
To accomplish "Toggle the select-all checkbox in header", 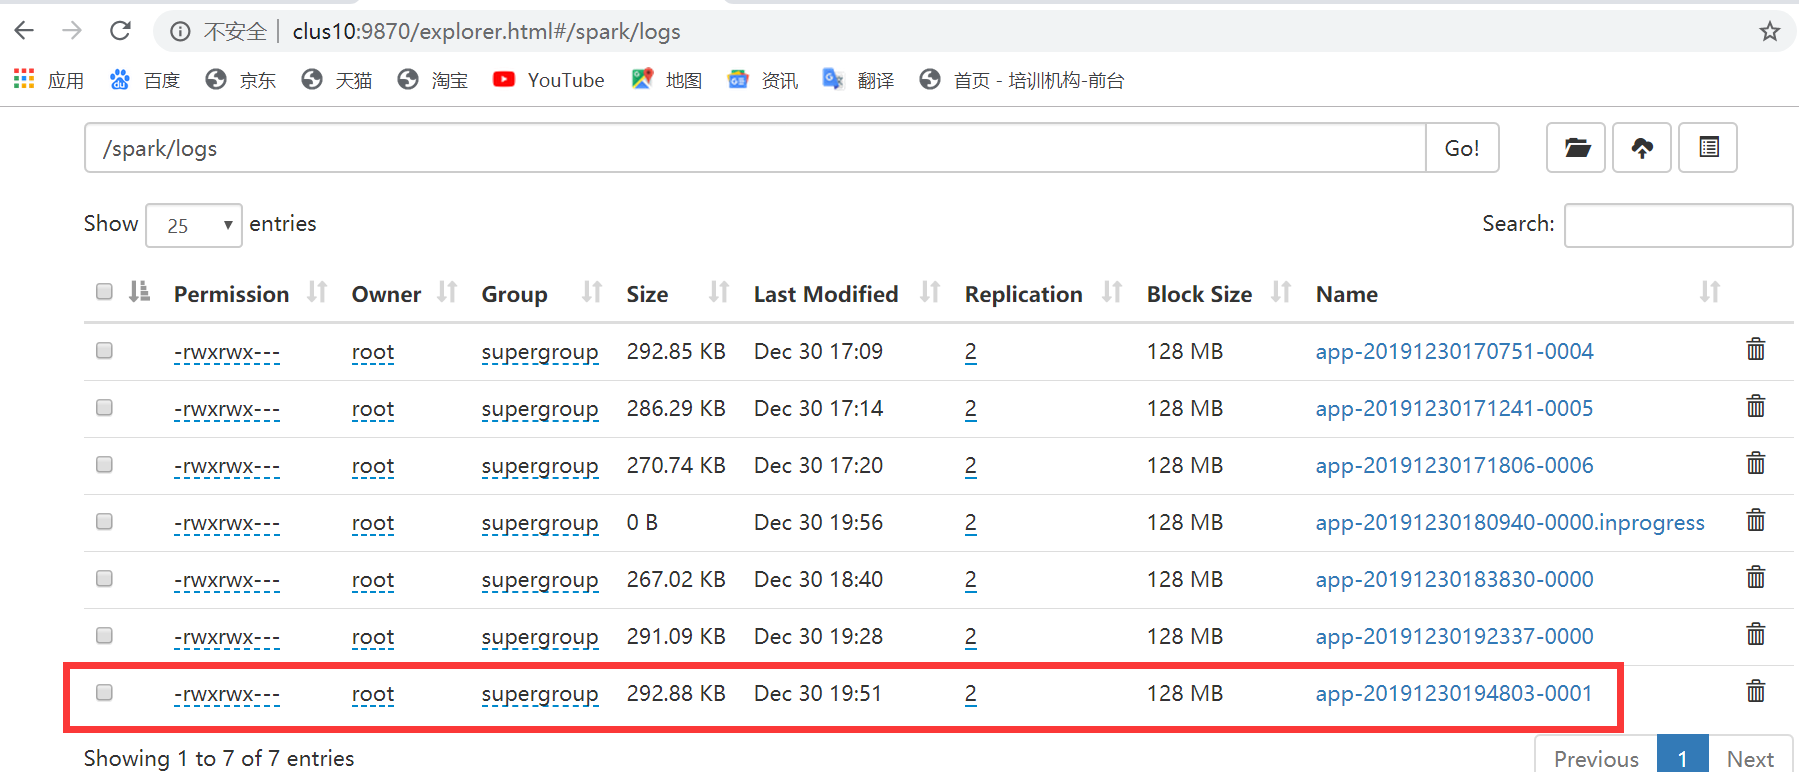I will [x=104, y=291].
